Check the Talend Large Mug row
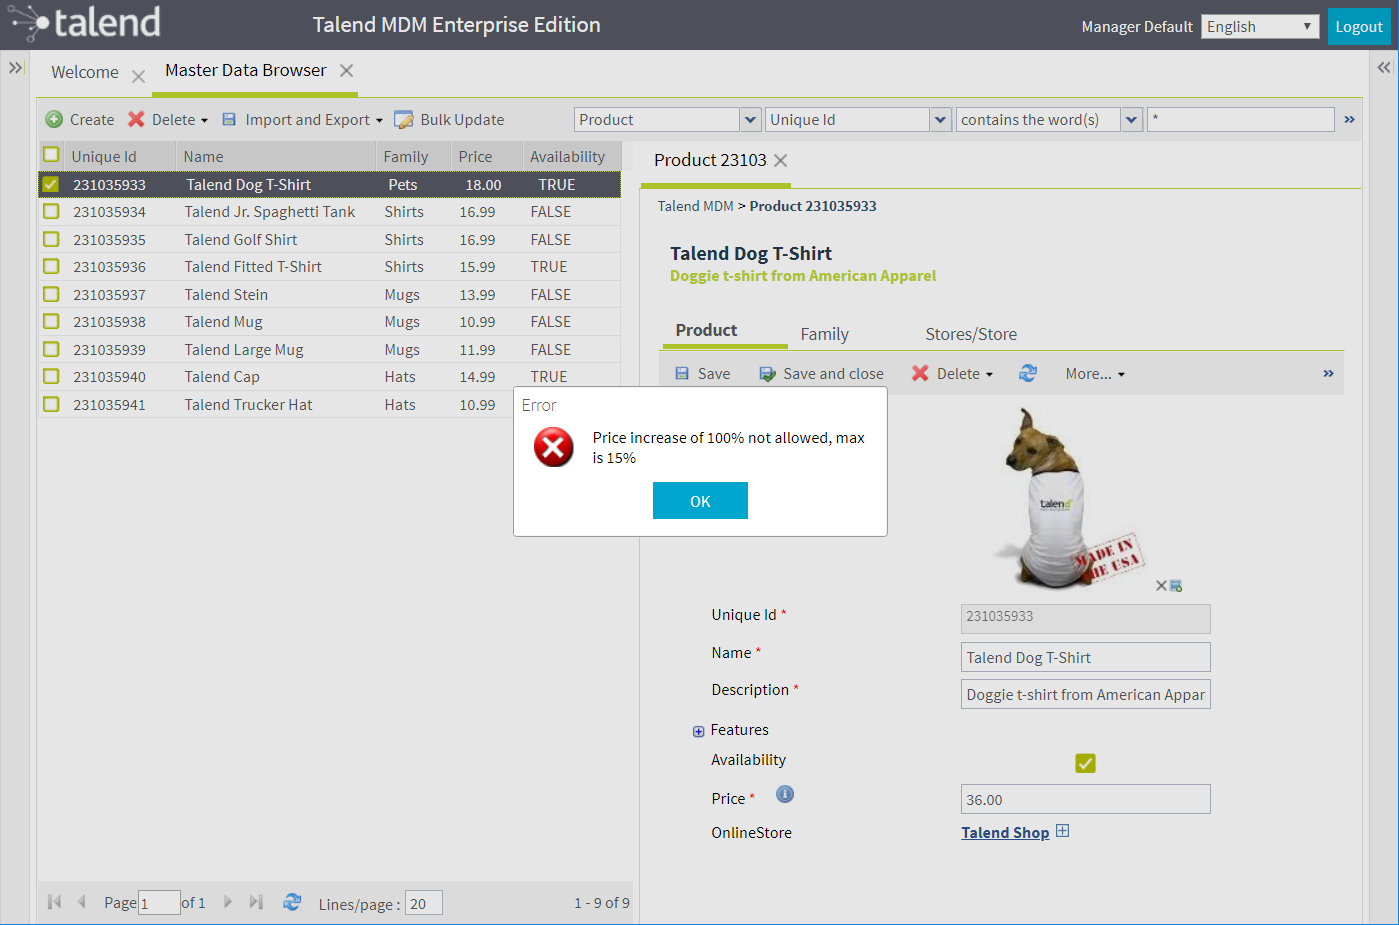 [x=51, y=349]
